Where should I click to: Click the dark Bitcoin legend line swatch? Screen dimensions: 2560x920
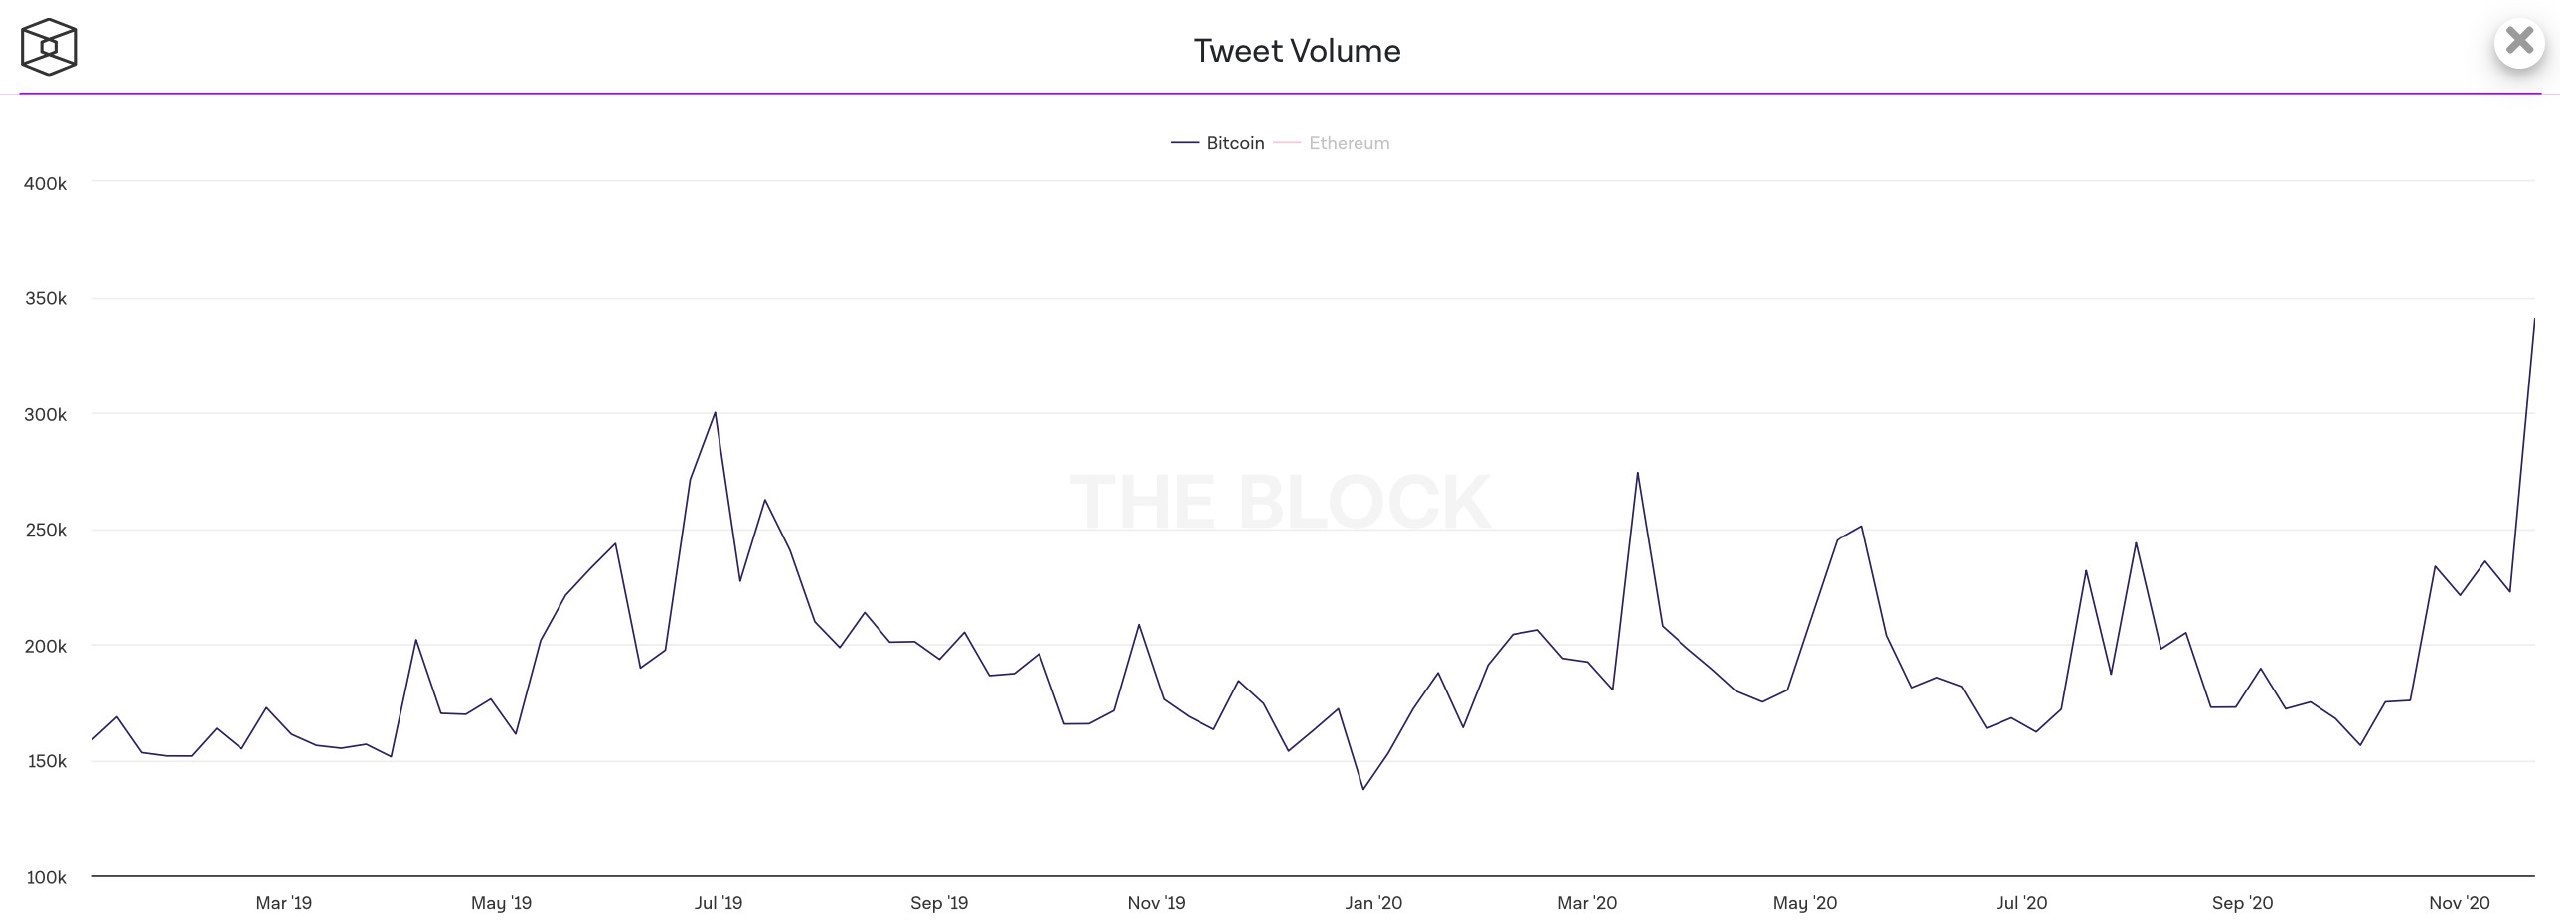pos(1185,143)
